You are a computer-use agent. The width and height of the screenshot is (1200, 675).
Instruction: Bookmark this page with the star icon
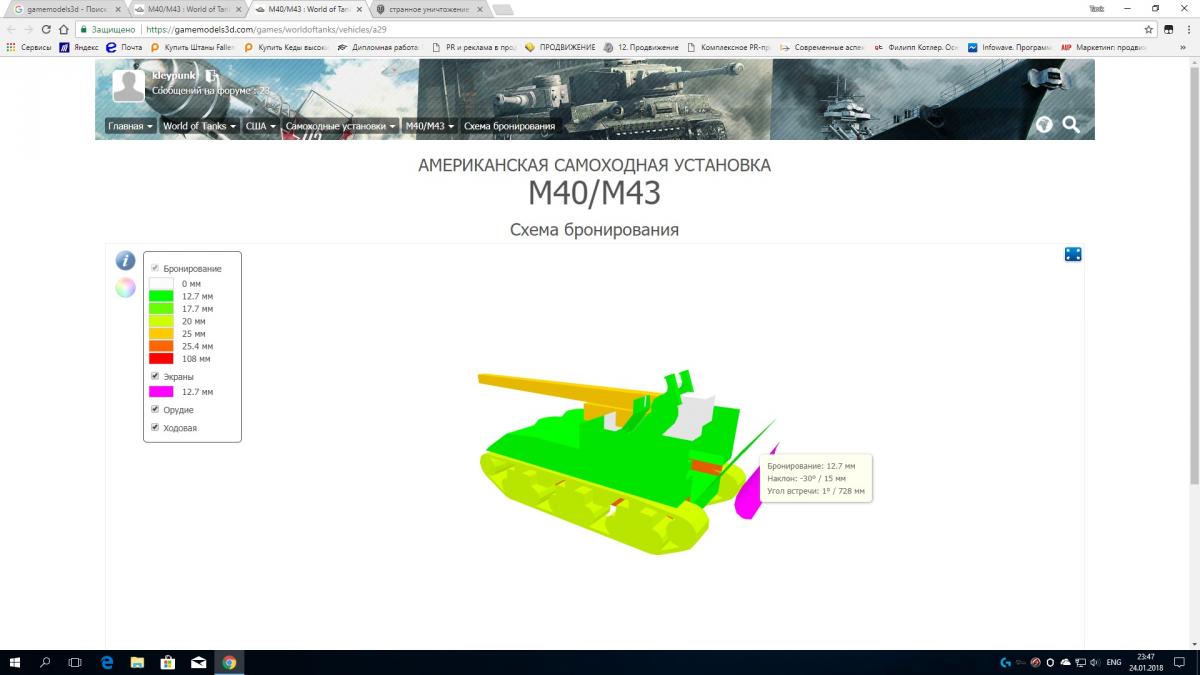click(1149, 30)
